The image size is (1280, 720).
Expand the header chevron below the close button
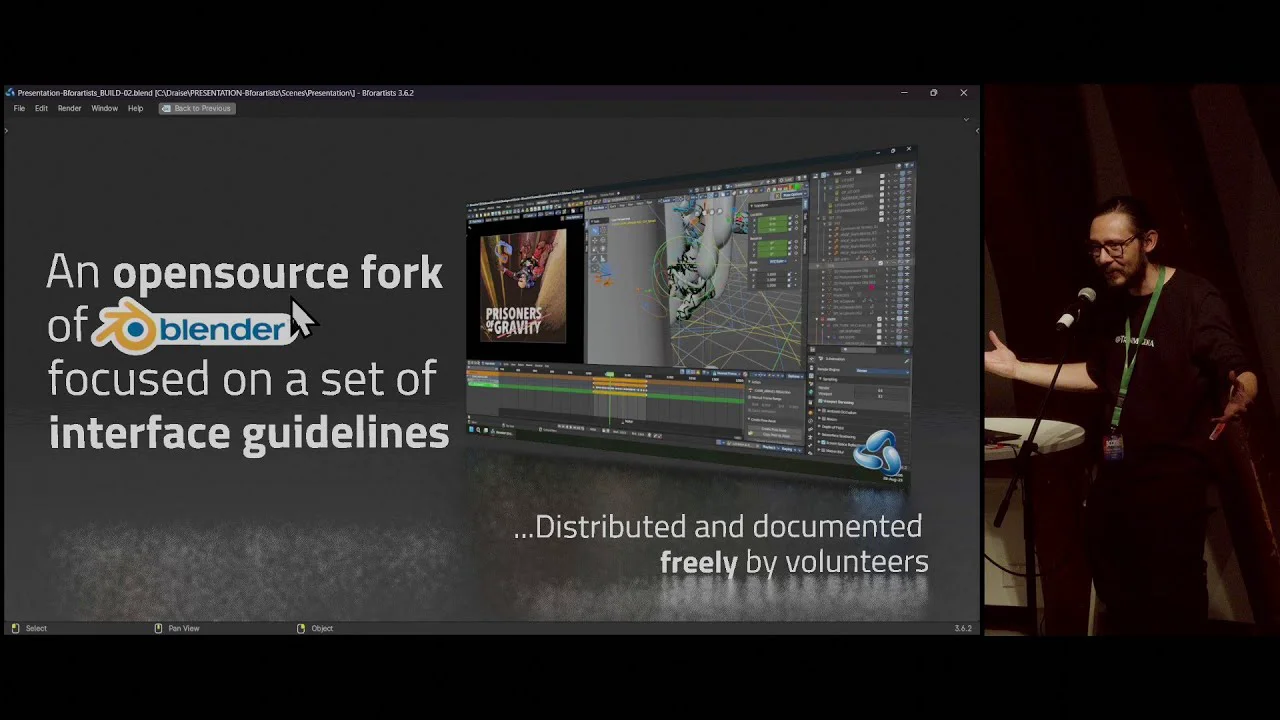(x=965, y=119)
